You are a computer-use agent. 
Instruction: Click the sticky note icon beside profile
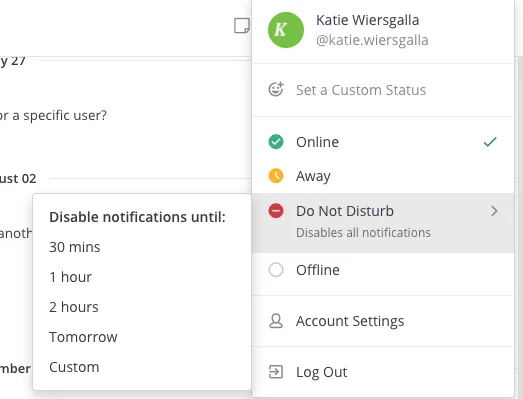coord(242,26)
